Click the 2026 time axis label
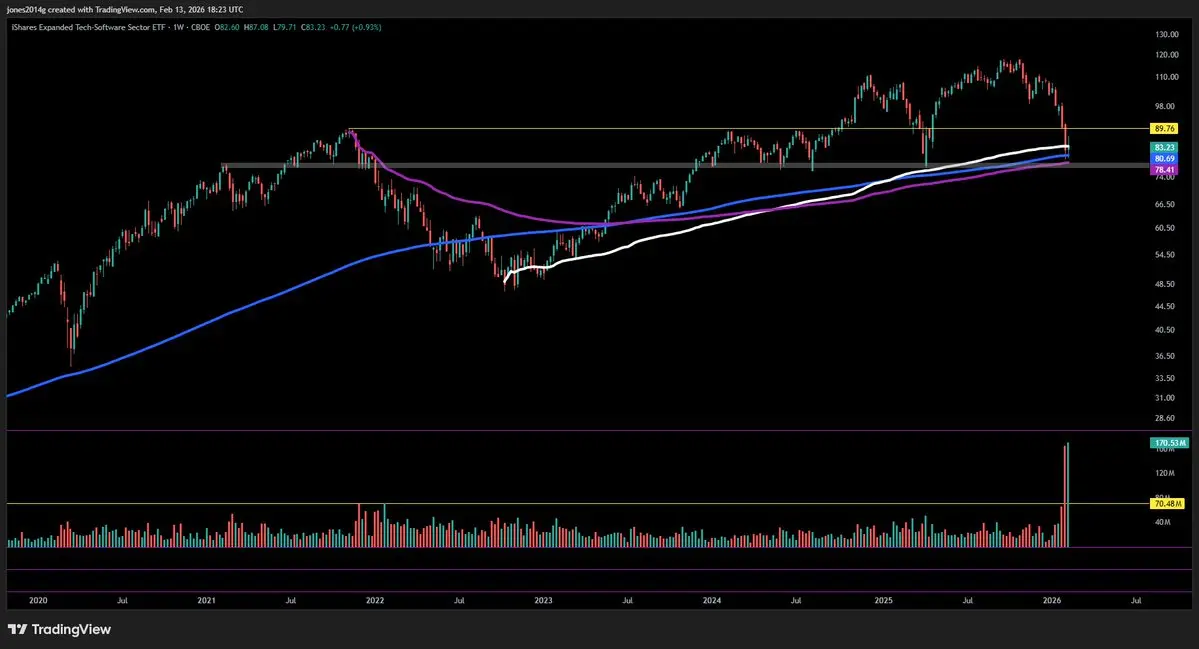Viewport: 1199px width, 649px height. point(1052,600)
